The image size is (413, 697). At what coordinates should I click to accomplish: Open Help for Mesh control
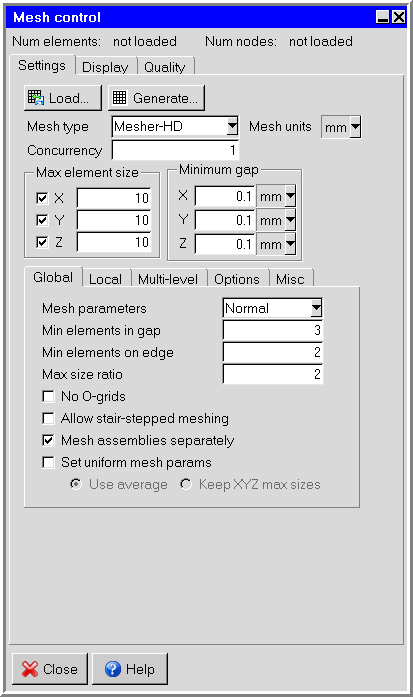coord(130,669)
